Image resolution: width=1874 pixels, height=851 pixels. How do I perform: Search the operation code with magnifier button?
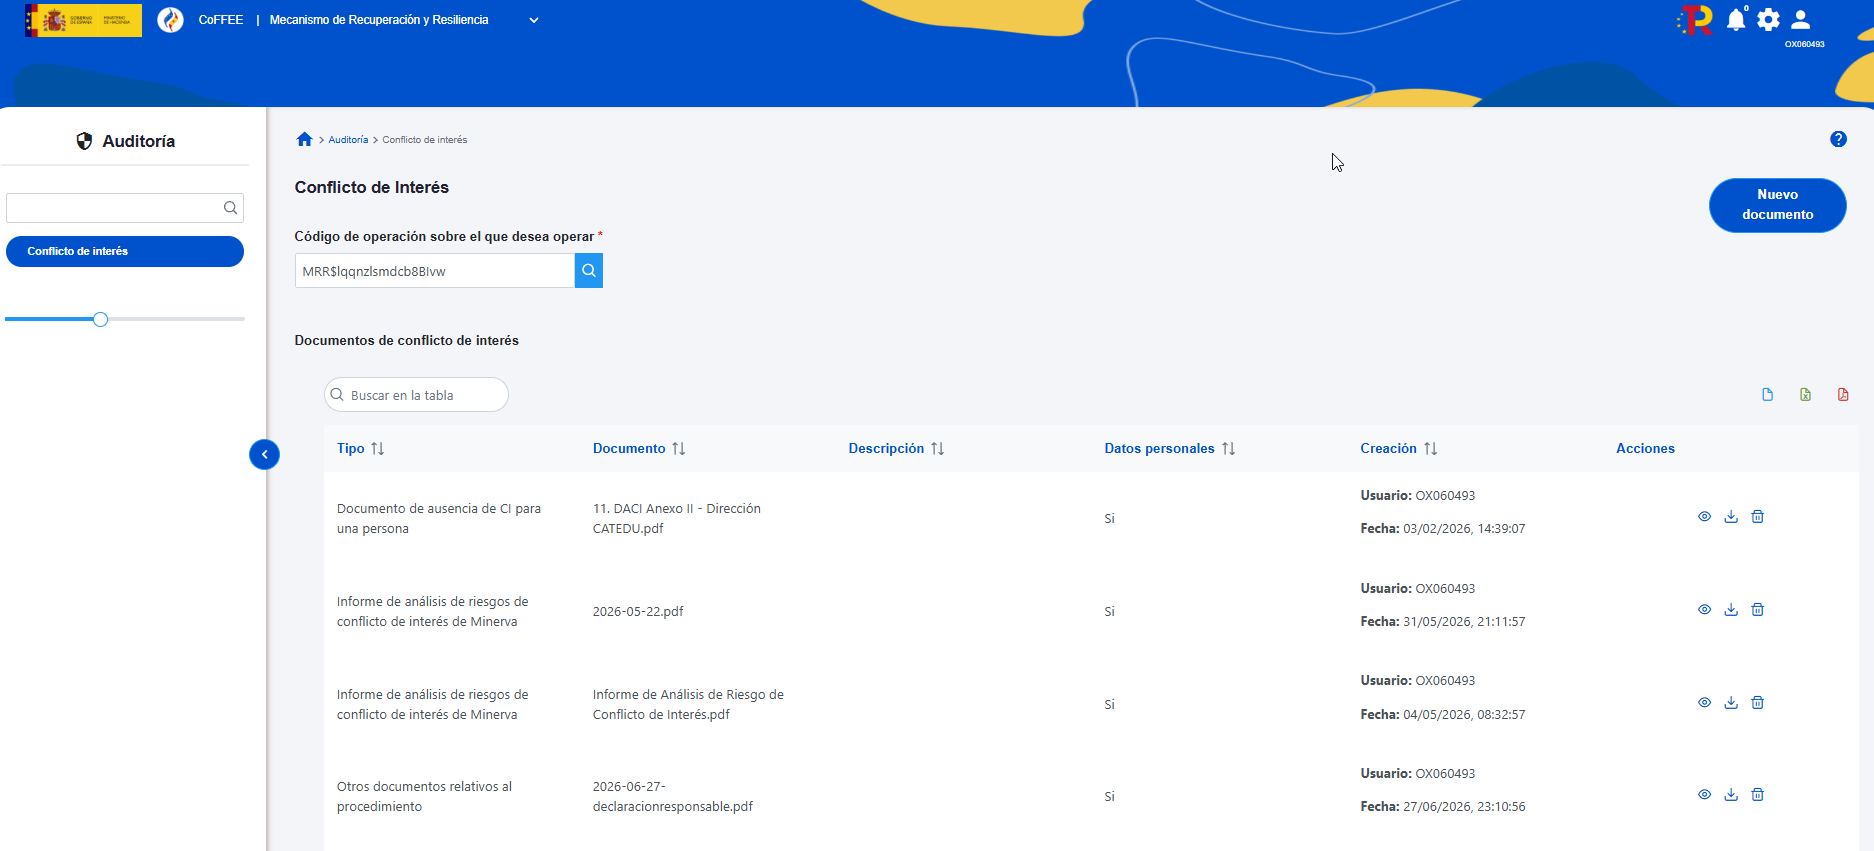[x=589, y=271]
